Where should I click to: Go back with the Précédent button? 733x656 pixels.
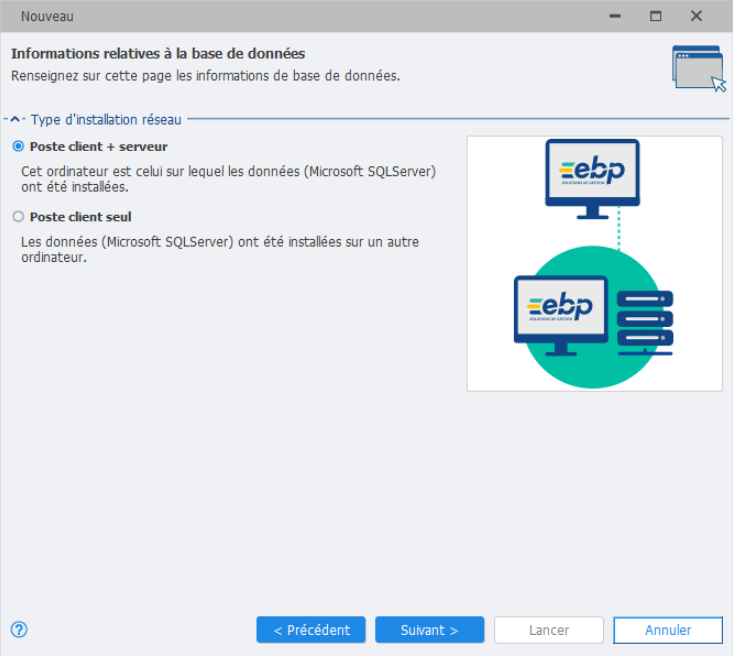point(311,630)
